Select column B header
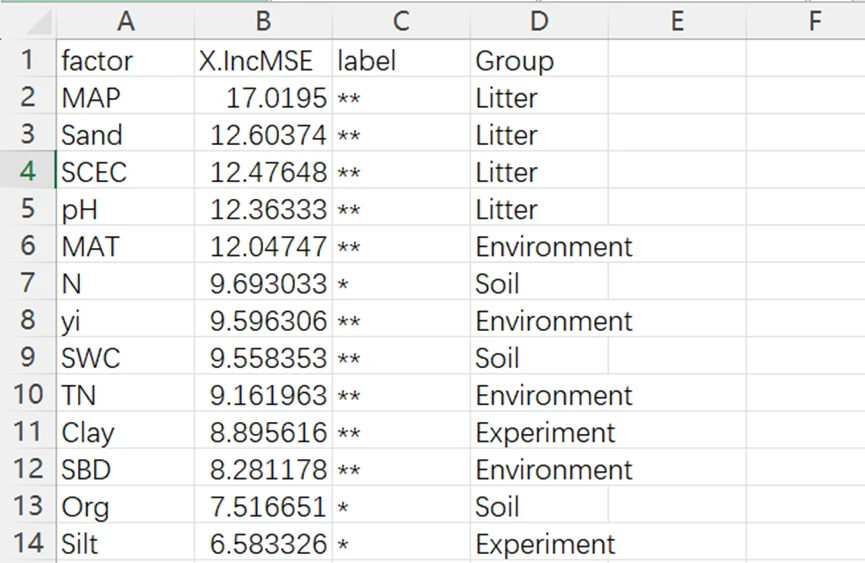 point(262,20)
